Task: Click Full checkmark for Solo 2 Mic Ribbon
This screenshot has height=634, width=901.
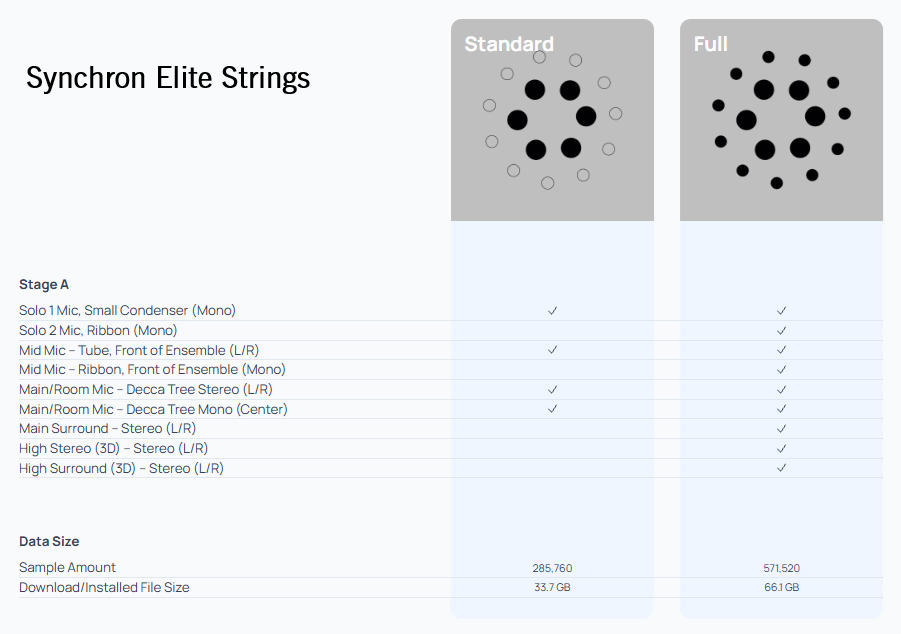Action: (x=781, y=330)
